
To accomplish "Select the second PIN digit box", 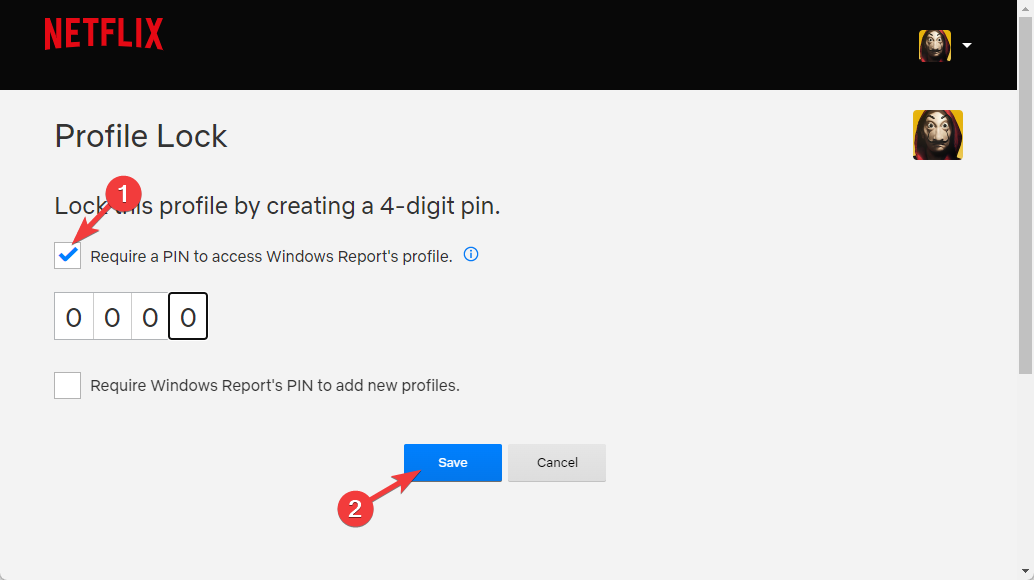I will pyautogui.click(x=112, y=316).
